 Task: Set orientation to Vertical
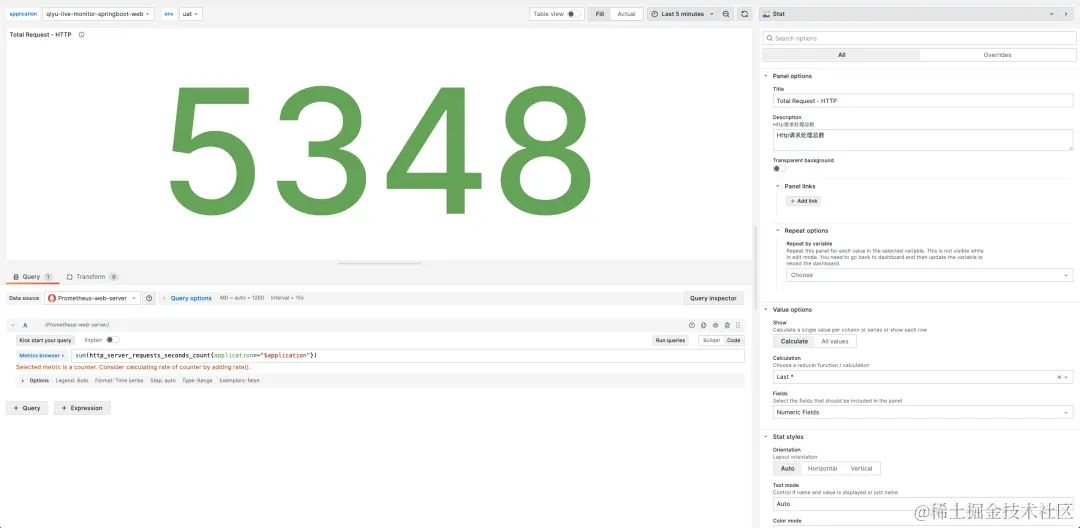click(x=861, y=468)
